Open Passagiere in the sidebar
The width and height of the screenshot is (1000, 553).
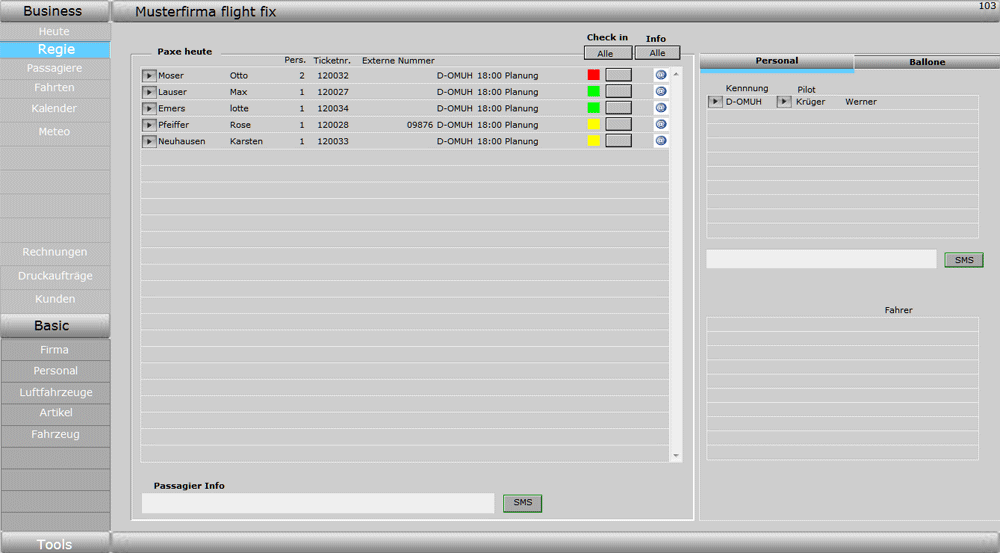[x=55, y=68]
